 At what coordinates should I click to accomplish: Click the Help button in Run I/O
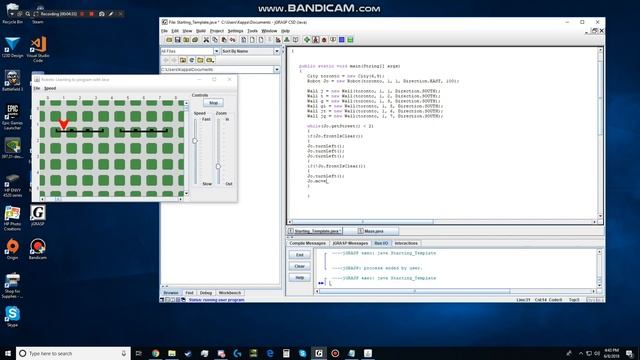click(300, 278)
